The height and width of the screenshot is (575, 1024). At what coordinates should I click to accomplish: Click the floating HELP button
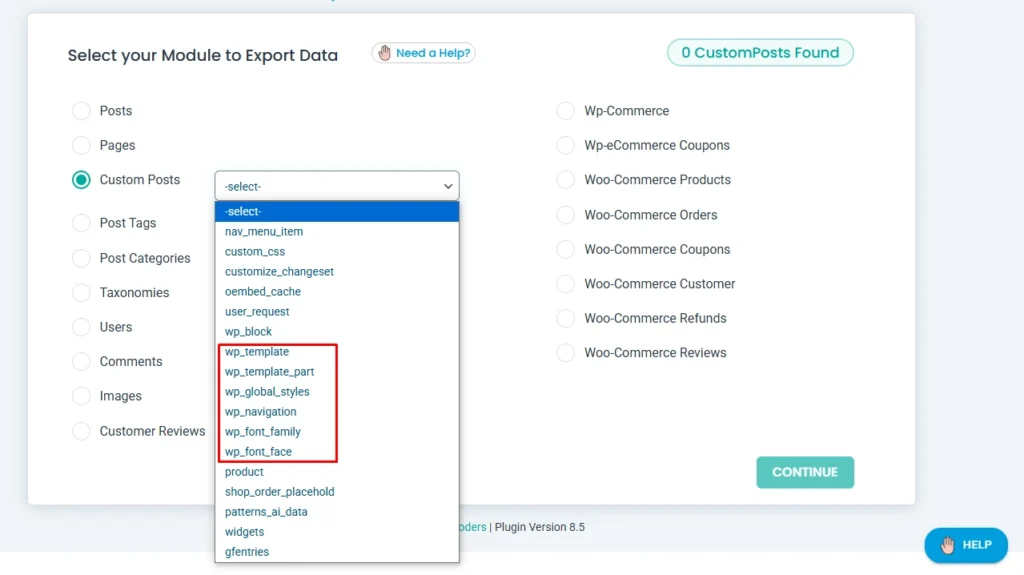tap(966, 545)
